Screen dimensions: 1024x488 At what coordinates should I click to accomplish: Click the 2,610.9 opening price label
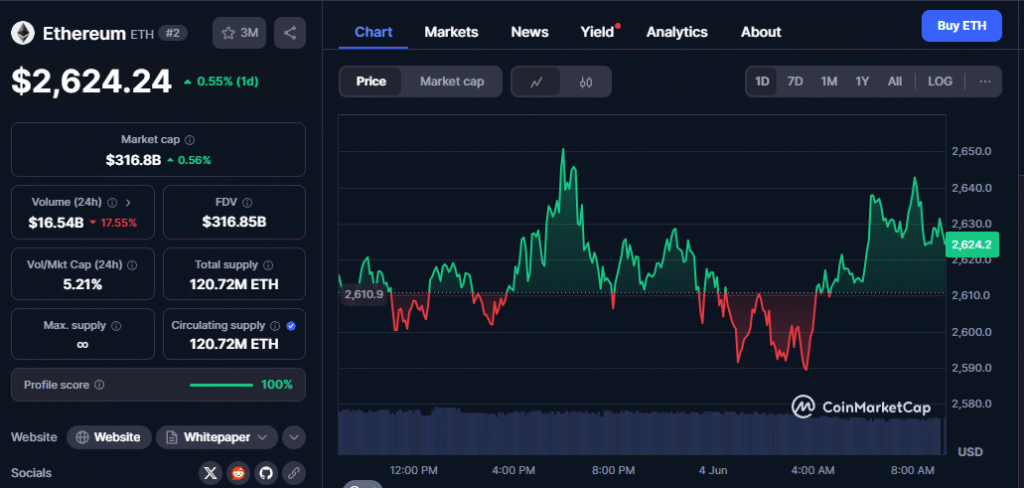(364, 294)
